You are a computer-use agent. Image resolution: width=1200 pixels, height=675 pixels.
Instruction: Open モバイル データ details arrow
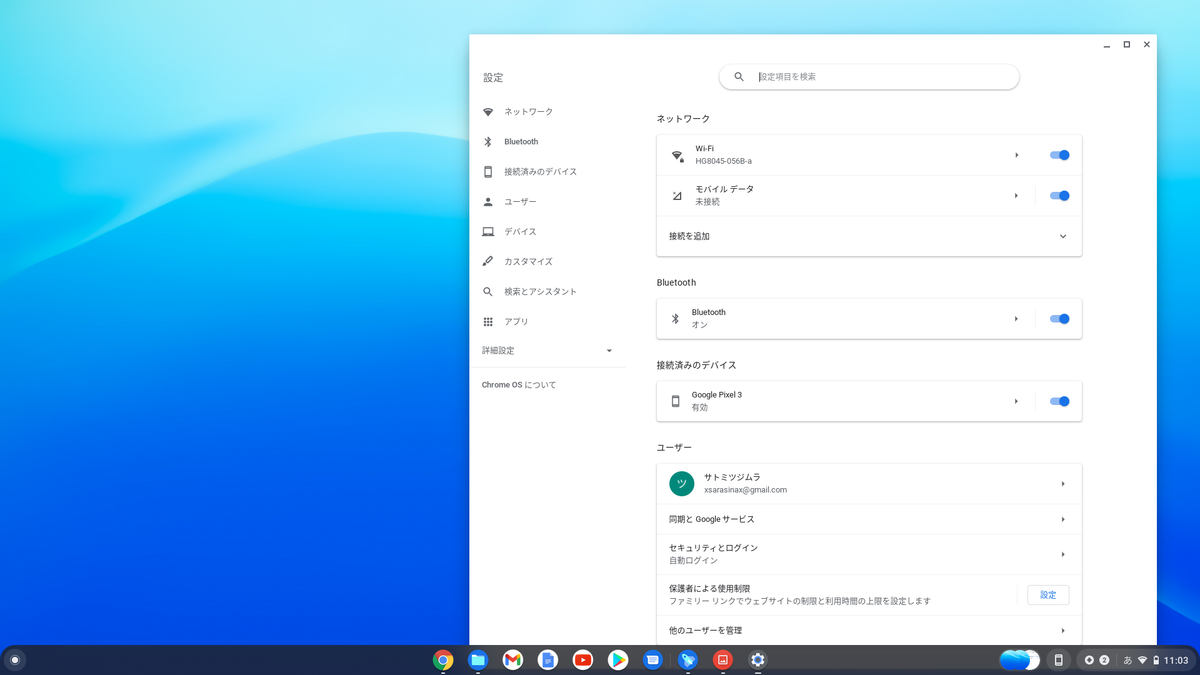click(1016, 196)
